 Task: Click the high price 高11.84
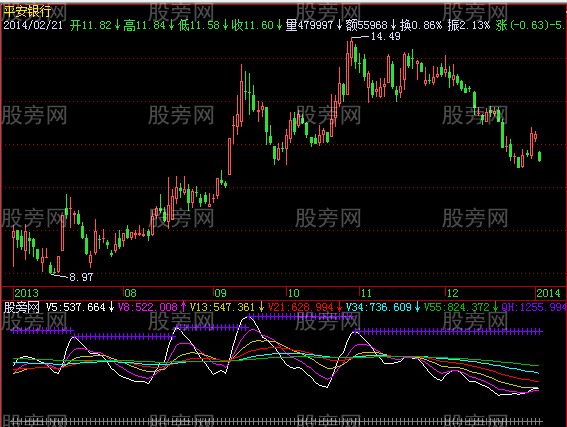click(144, 25)
